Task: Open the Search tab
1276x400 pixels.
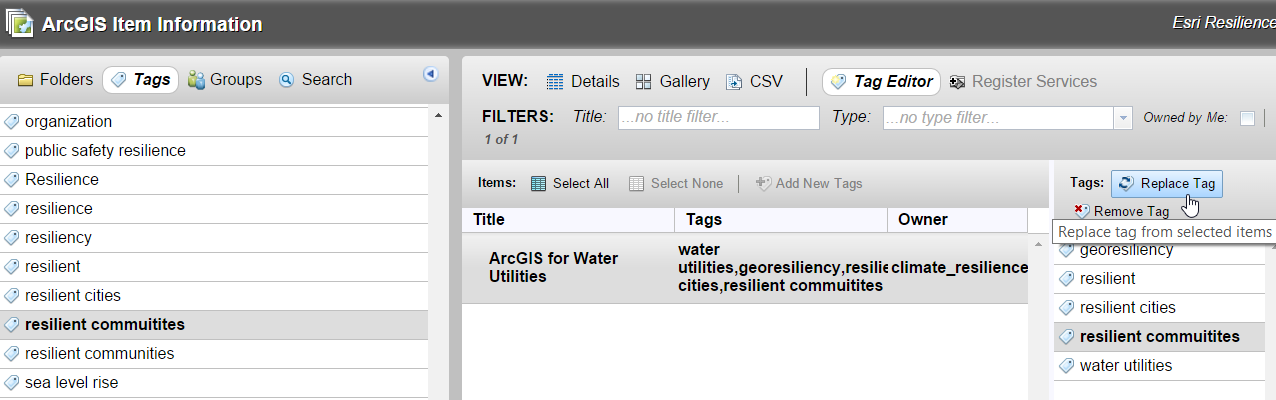Action: coord(316,80)
